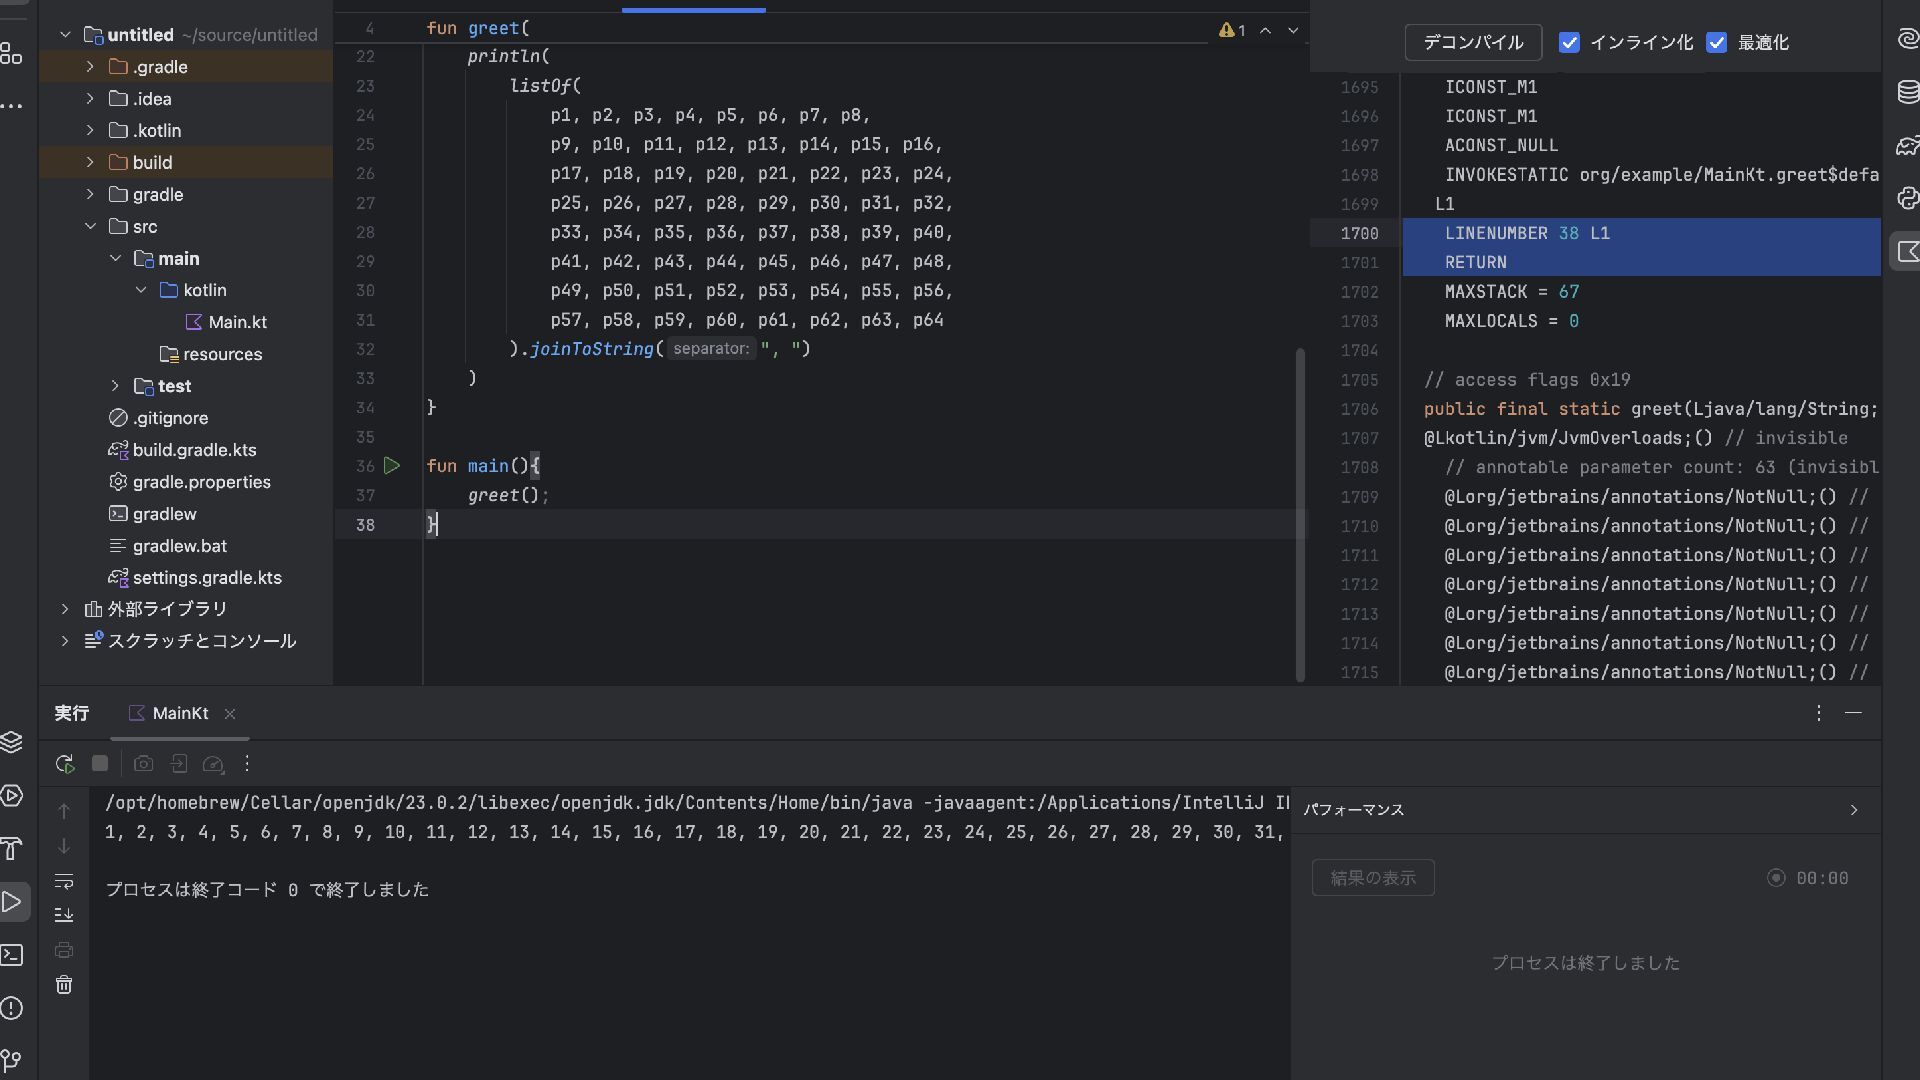Clear console output with trash icon

pos(64,985)
